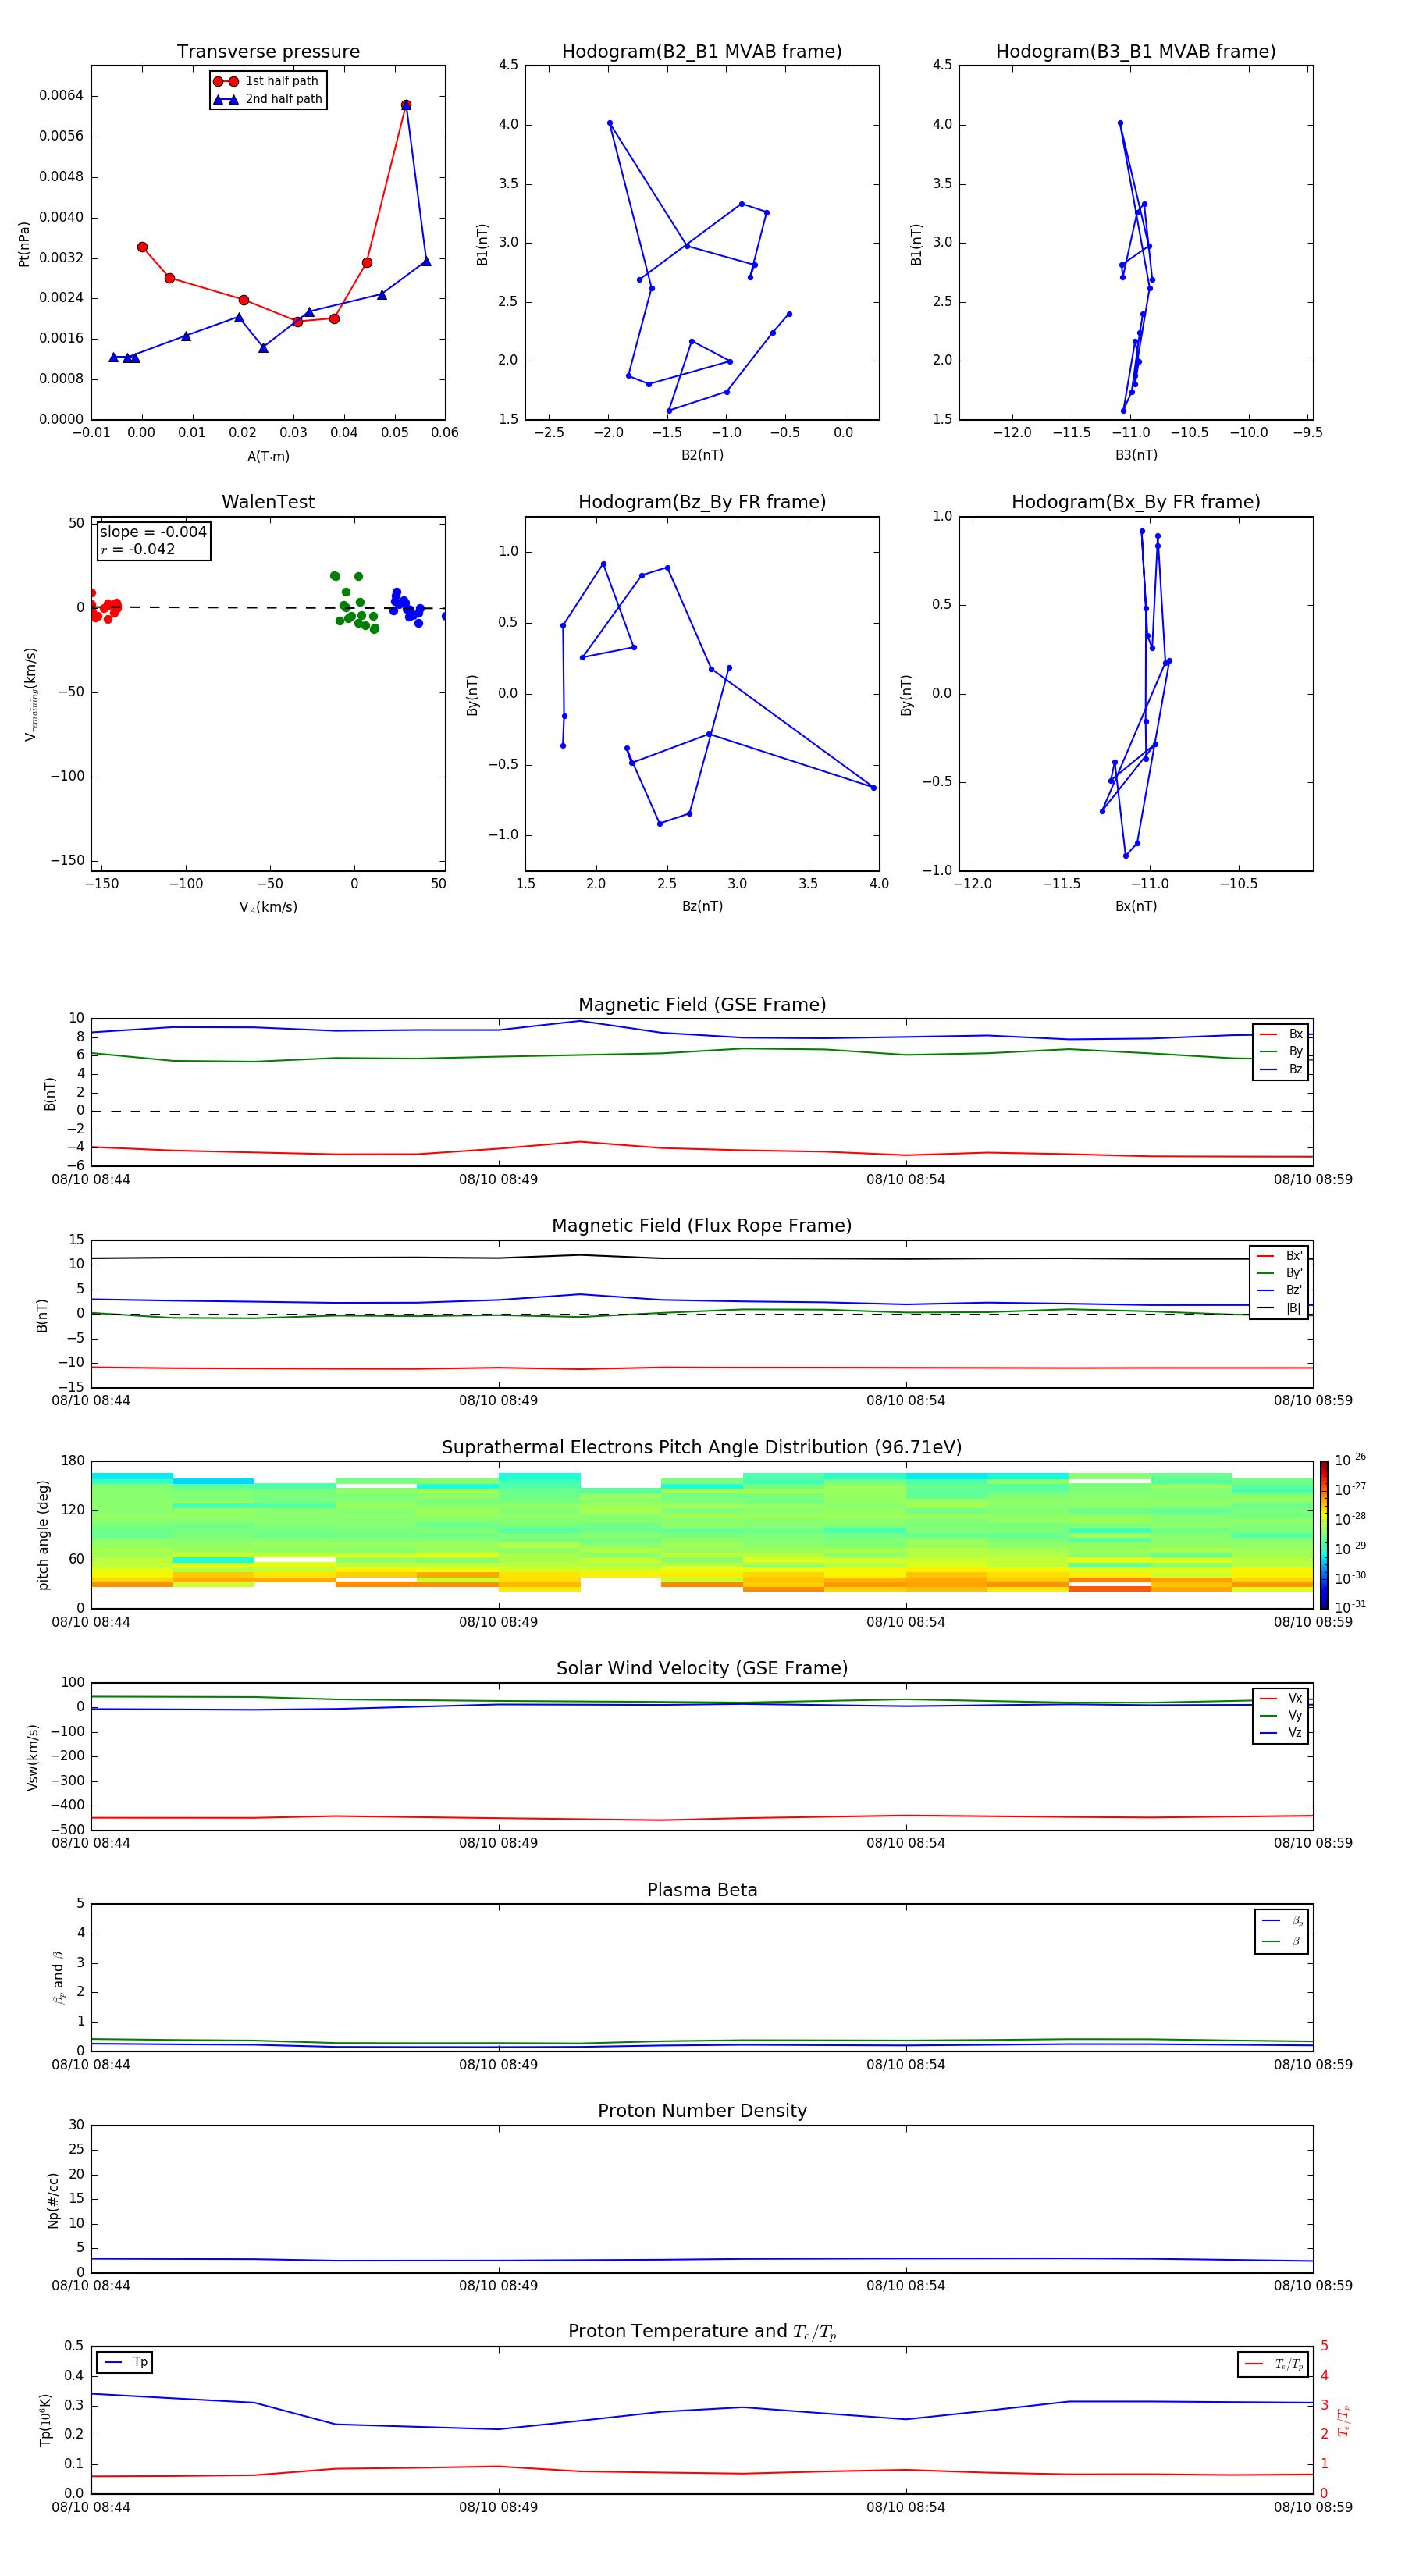Click the Bz' entry in Flux Rope legend
The image size is (1405, 2576).
click(x=1279, y=1291)
